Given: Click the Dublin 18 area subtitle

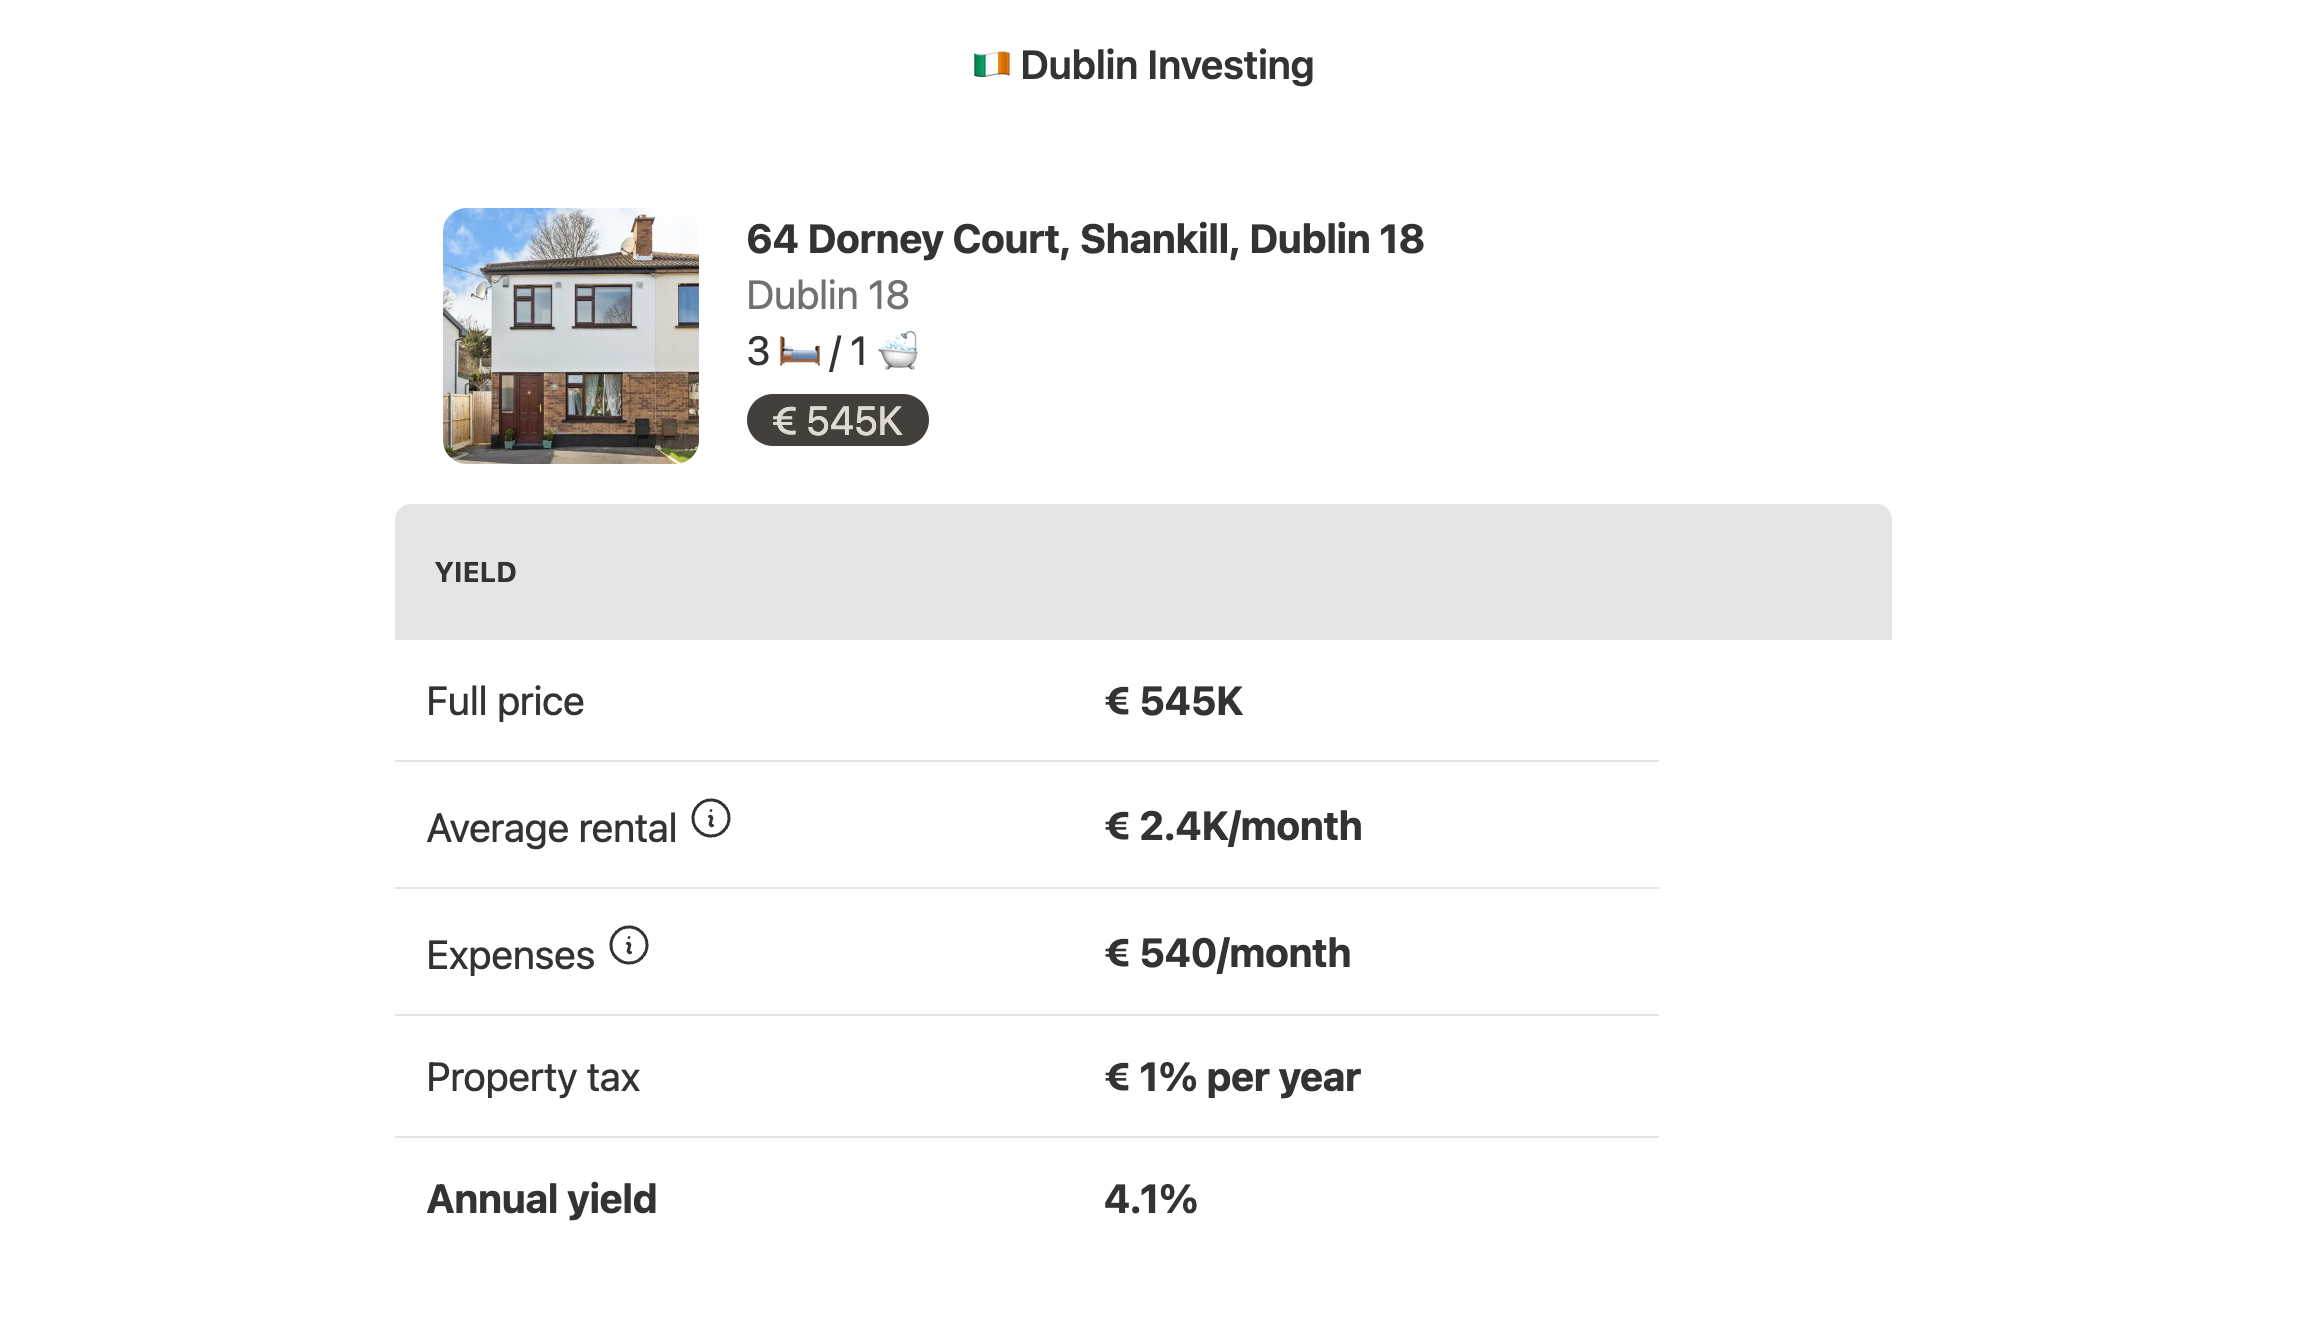Looking at the screenshot, I should coord(827,296).
